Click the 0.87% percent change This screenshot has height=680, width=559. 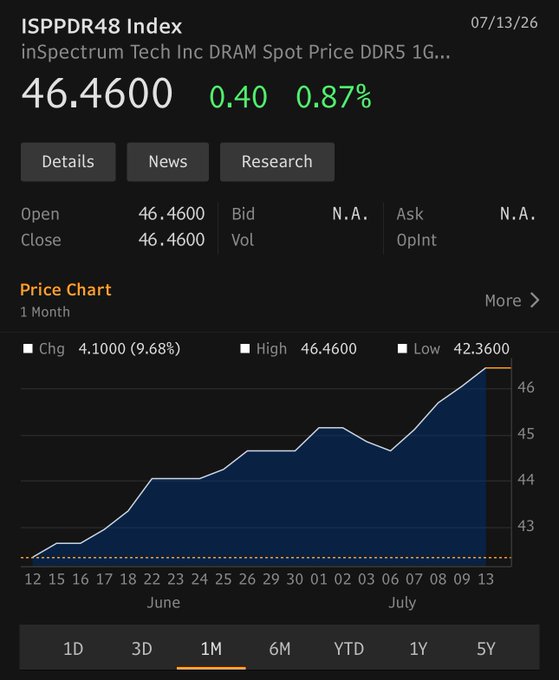[333, 96]
